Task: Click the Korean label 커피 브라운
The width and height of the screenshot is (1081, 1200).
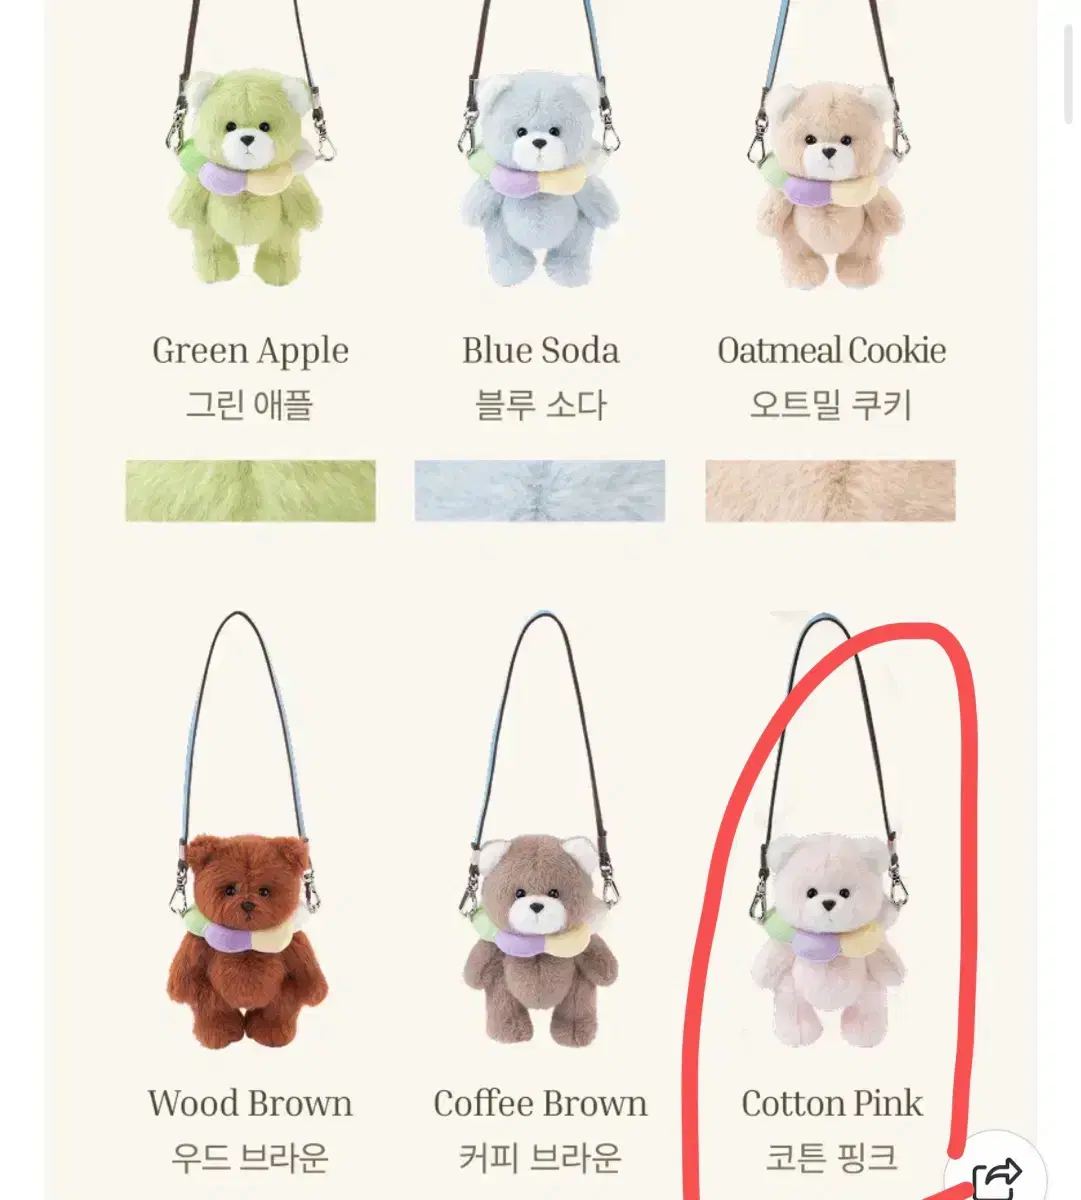Action: click(540, 1158)
